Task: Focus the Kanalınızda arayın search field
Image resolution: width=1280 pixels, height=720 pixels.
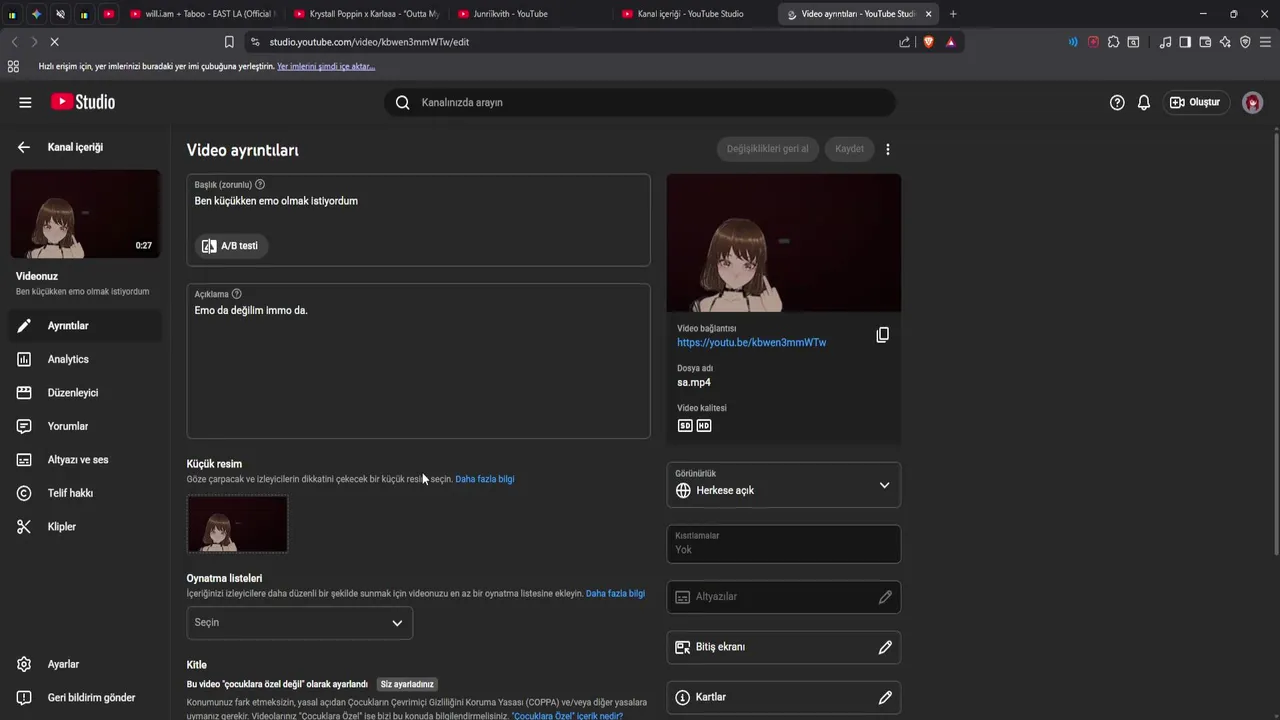Action: click(x=640, y=102)
